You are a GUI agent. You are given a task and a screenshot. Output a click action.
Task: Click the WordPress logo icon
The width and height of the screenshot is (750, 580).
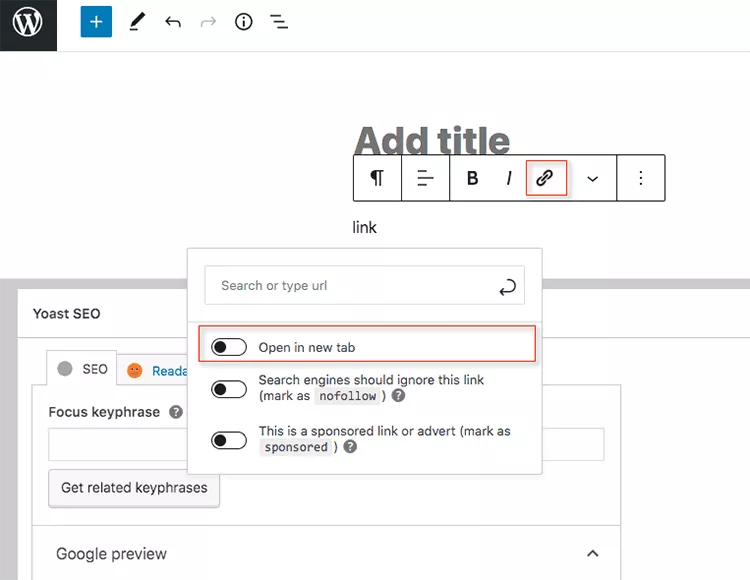tap(28, 24)
